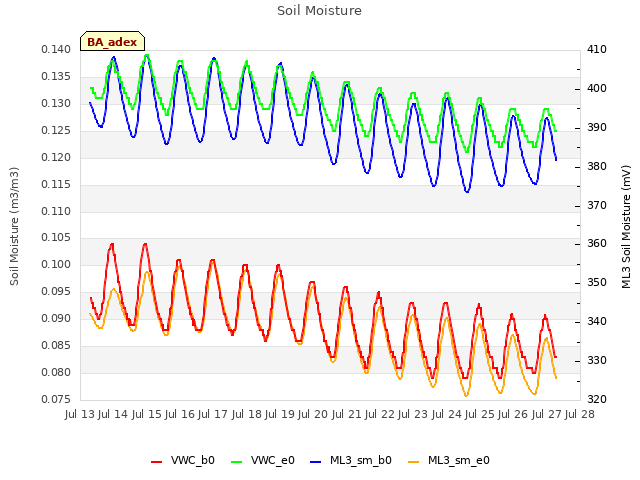Click the Jul 13 x-axis tick label

pos(80,414)
